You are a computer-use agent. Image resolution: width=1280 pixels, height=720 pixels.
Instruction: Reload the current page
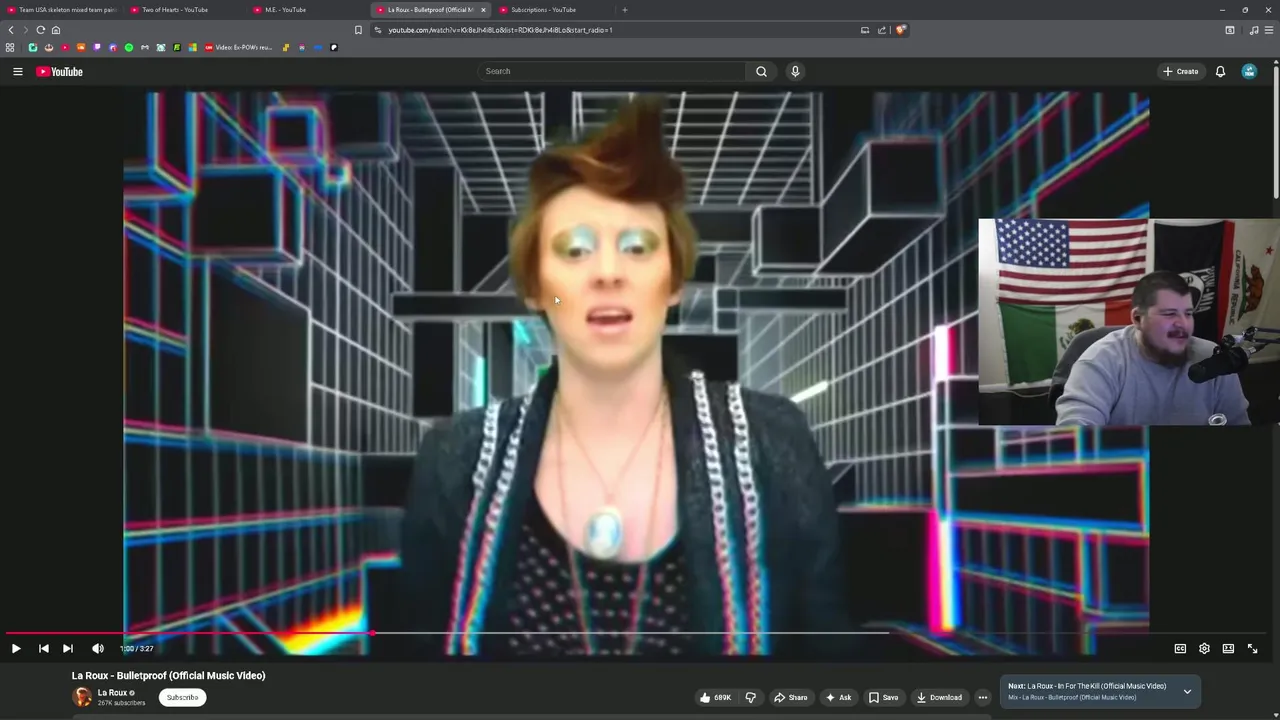(41, 30)
